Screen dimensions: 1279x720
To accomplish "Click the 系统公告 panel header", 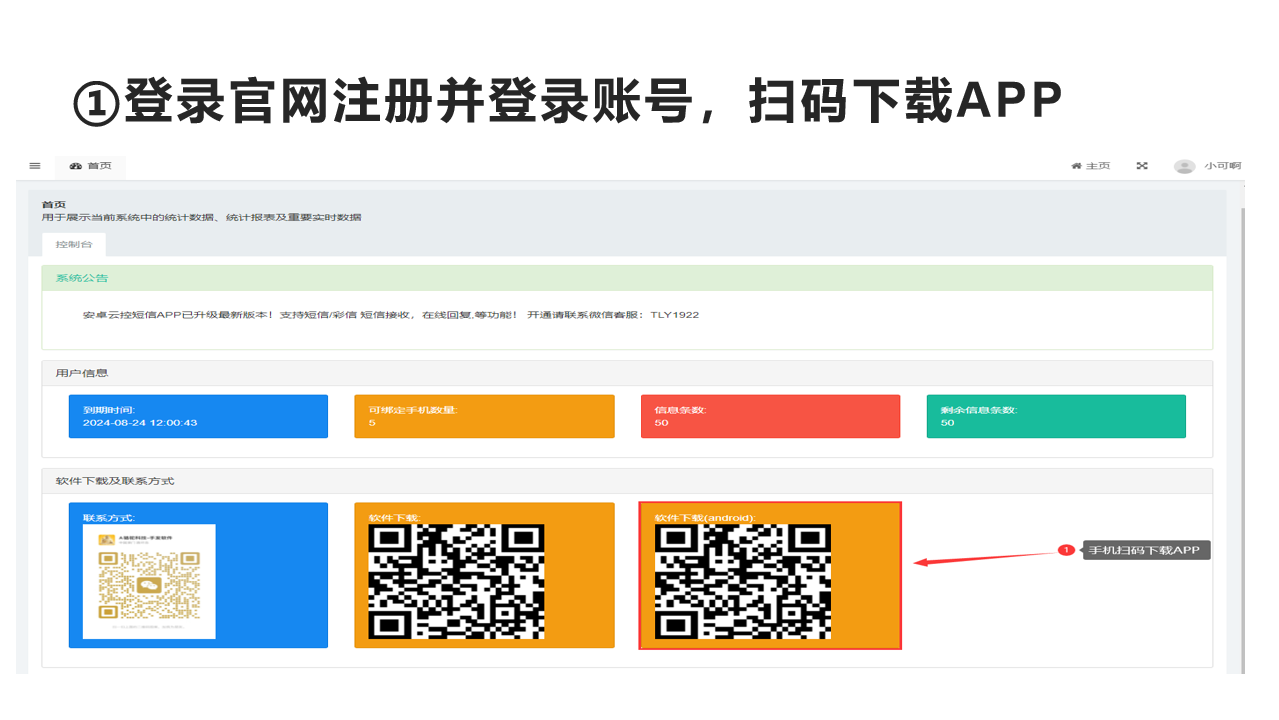I will (627, 278).
